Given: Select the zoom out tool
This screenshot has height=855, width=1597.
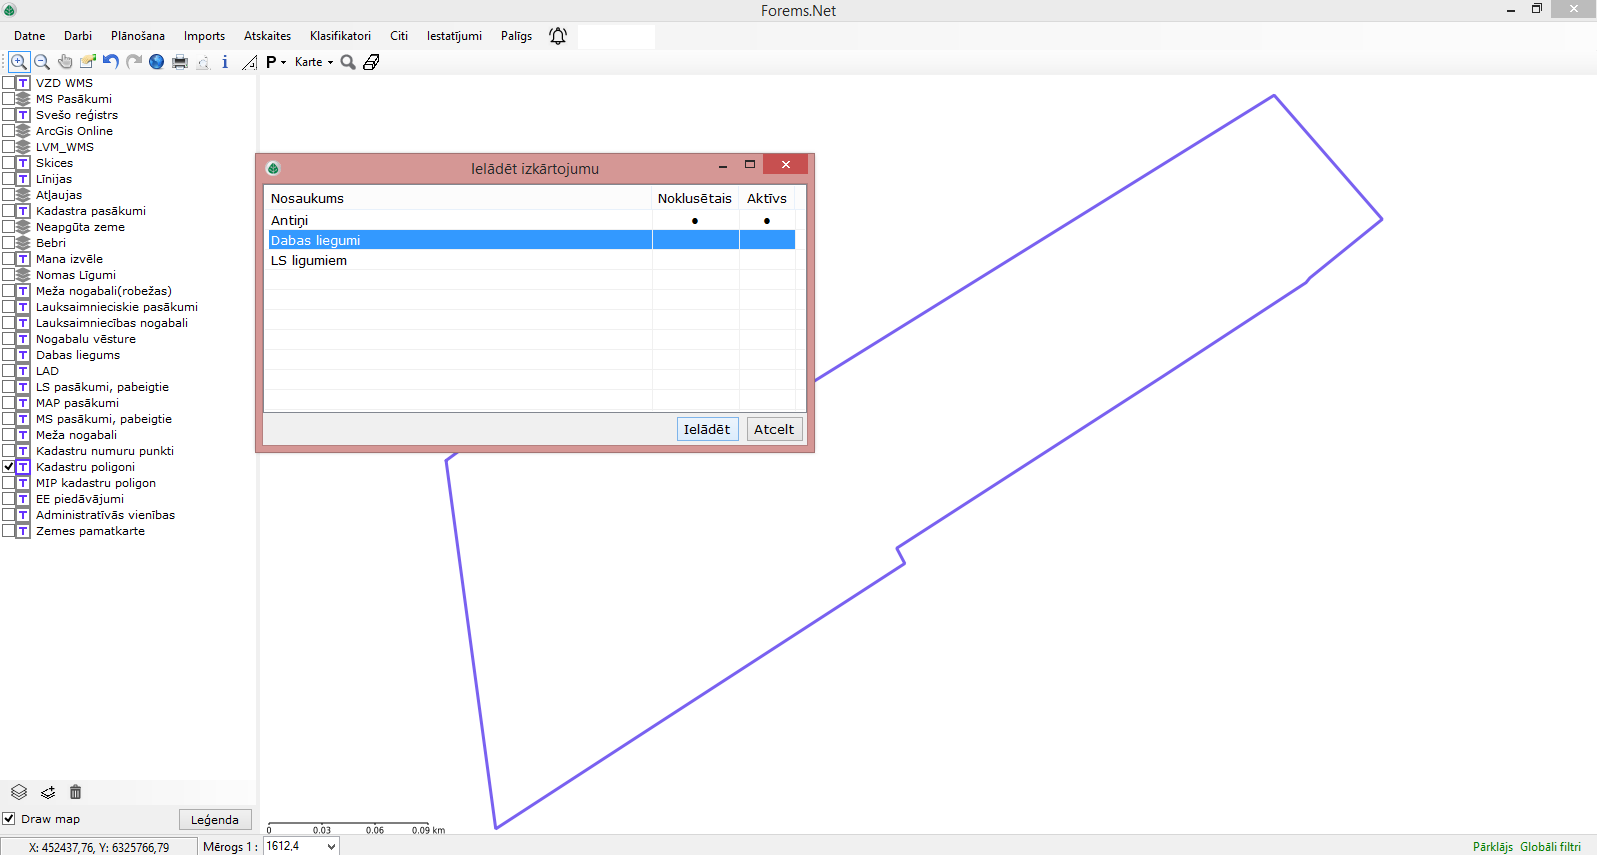Looking at the screenshot, I should 42,62.
